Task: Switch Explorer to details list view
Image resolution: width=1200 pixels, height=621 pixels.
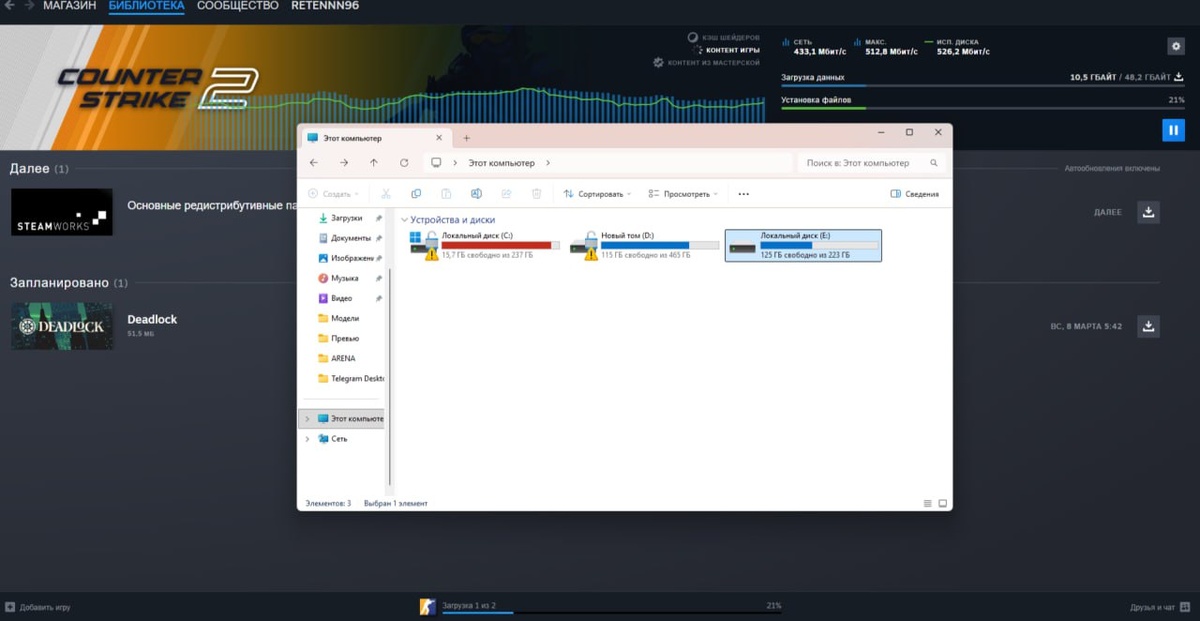Action: (x=927, y=503)
